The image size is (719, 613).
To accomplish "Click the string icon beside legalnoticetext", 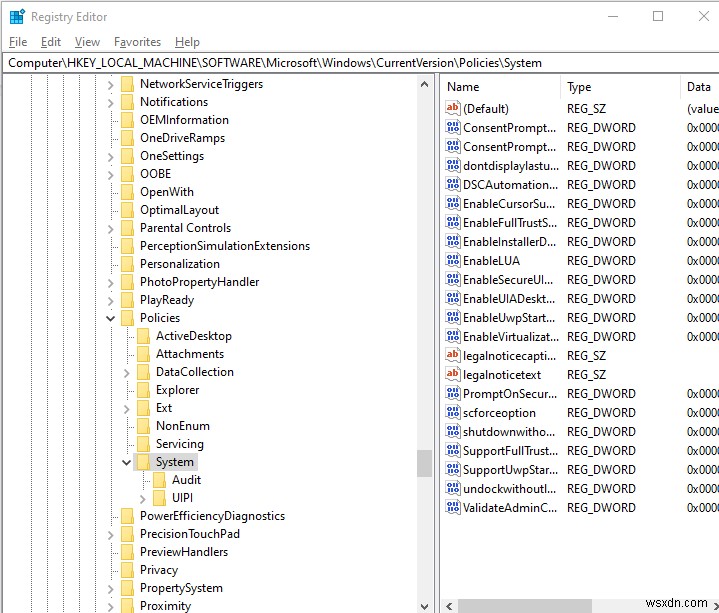I will click(453, 375).
